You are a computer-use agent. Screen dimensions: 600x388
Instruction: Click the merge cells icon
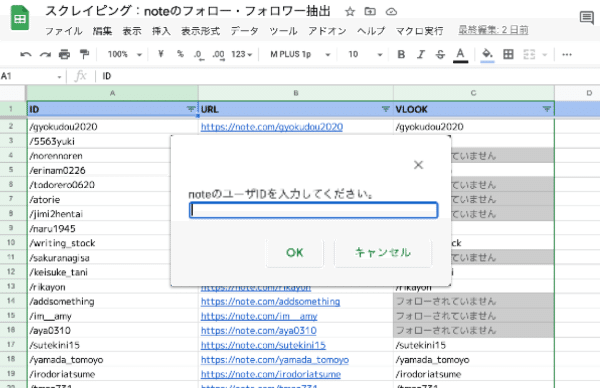click(x=529, y=54)
